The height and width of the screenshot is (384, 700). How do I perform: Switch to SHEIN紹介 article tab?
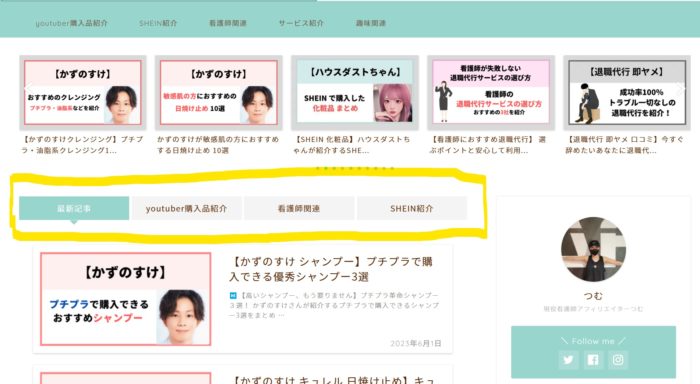[412, 208]
